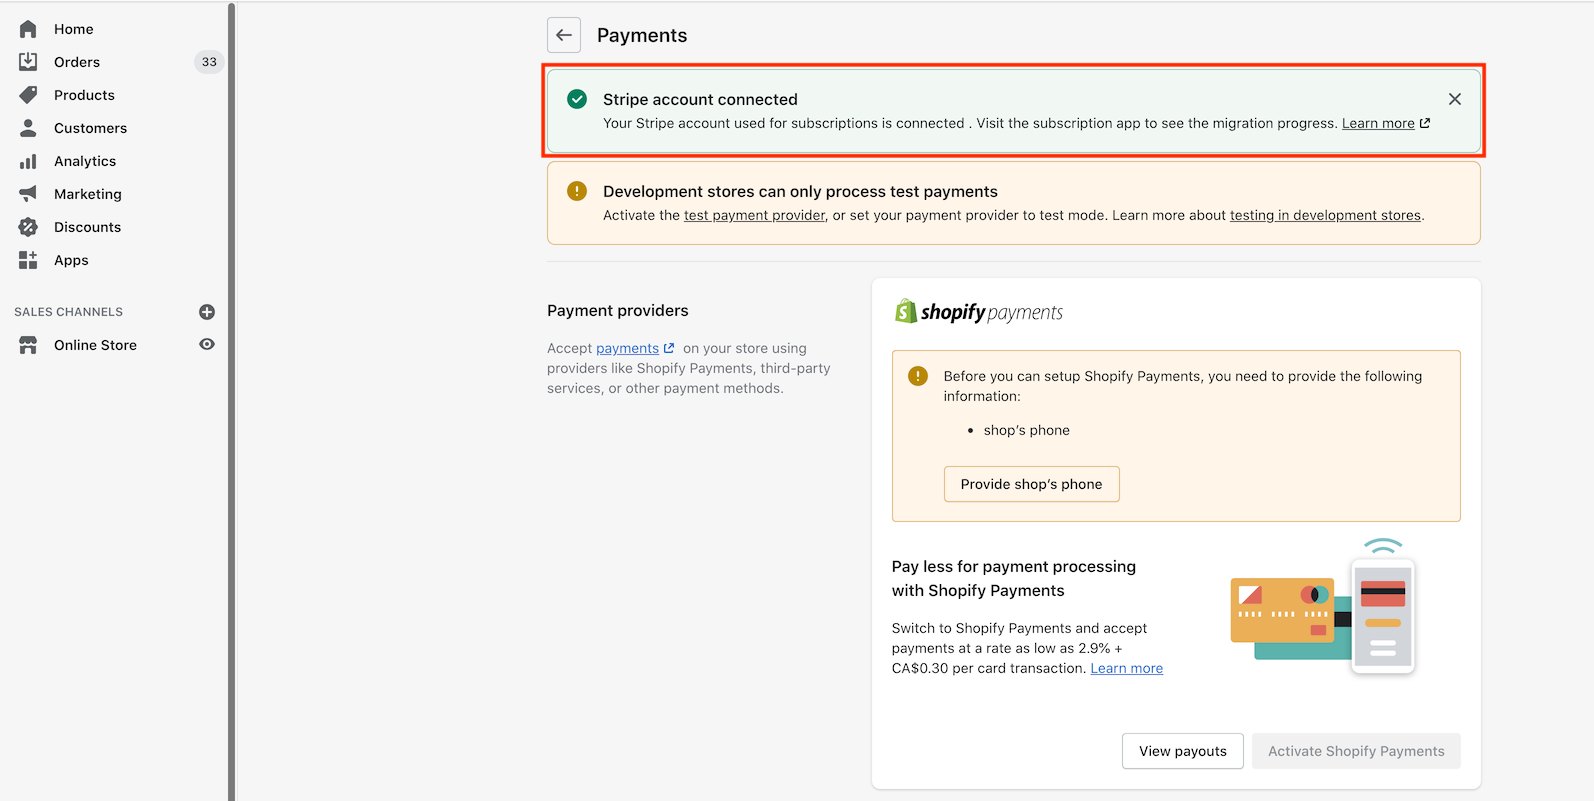Open Customers in the sidebar menu
The height and width of the screenshot is (801, 1594).
coord(90,128)
